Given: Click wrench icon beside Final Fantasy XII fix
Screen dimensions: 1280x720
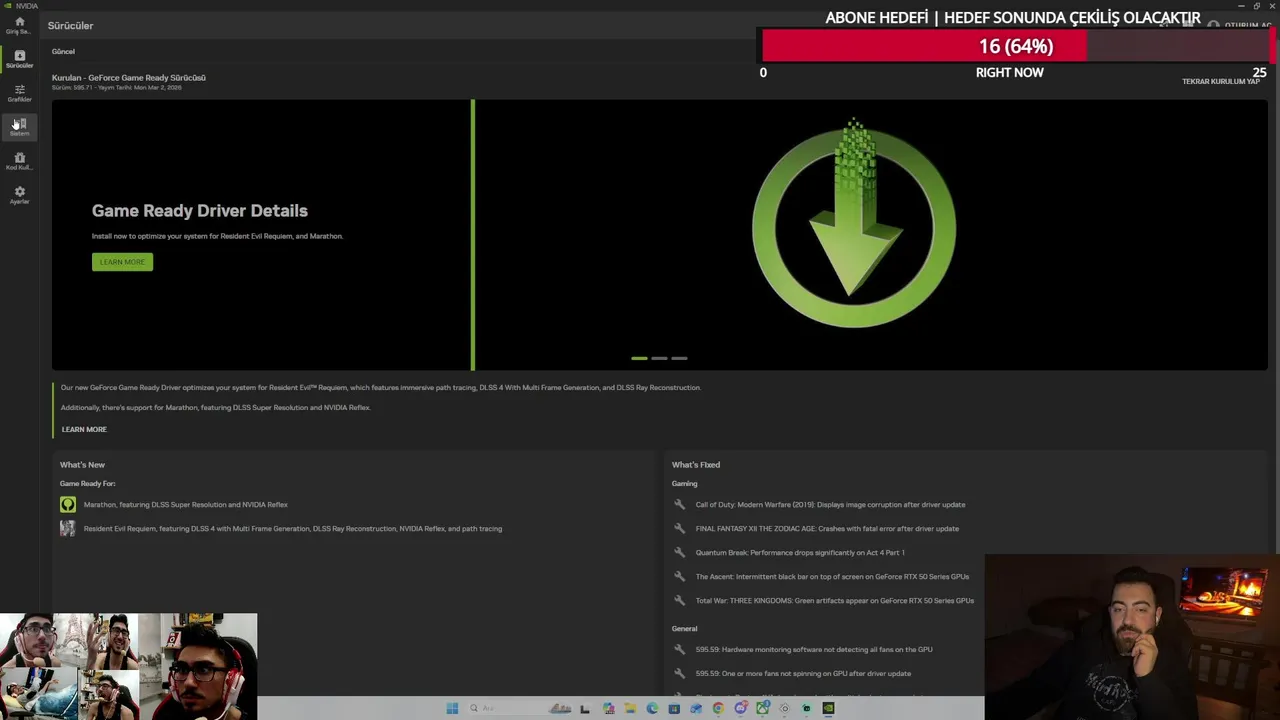Looking at the screenshot, I should tap(680, 529).
